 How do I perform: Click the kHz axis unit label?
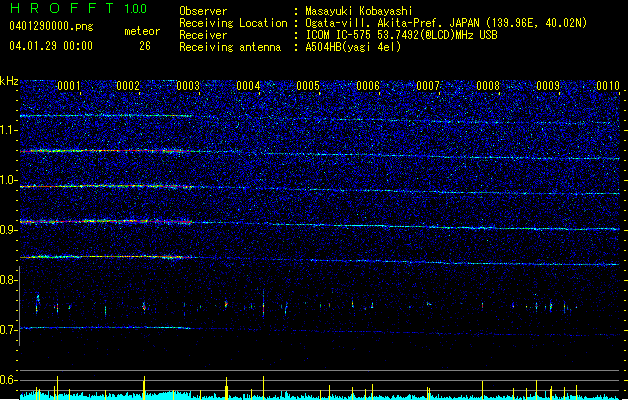9,81
